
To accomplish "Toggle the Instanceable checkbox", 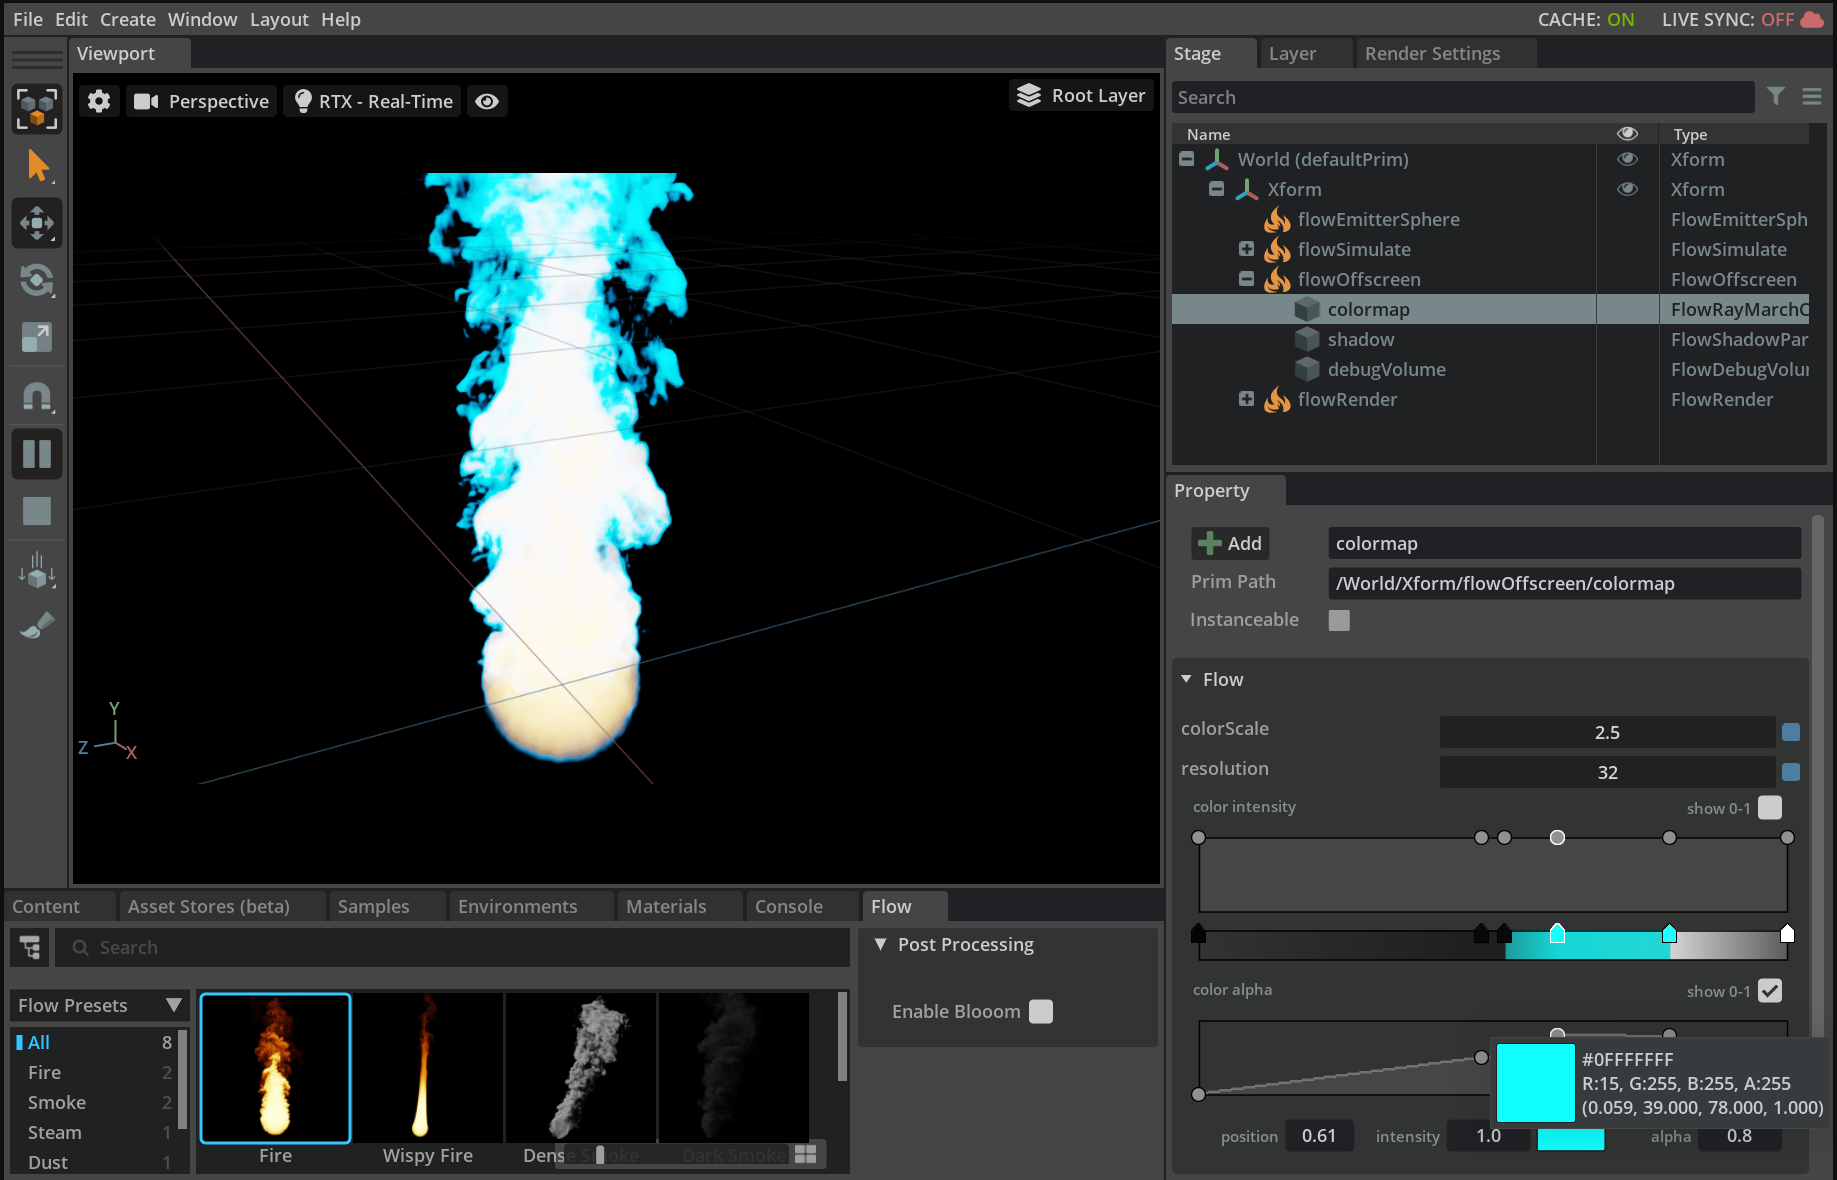I will pos(1339,620).
